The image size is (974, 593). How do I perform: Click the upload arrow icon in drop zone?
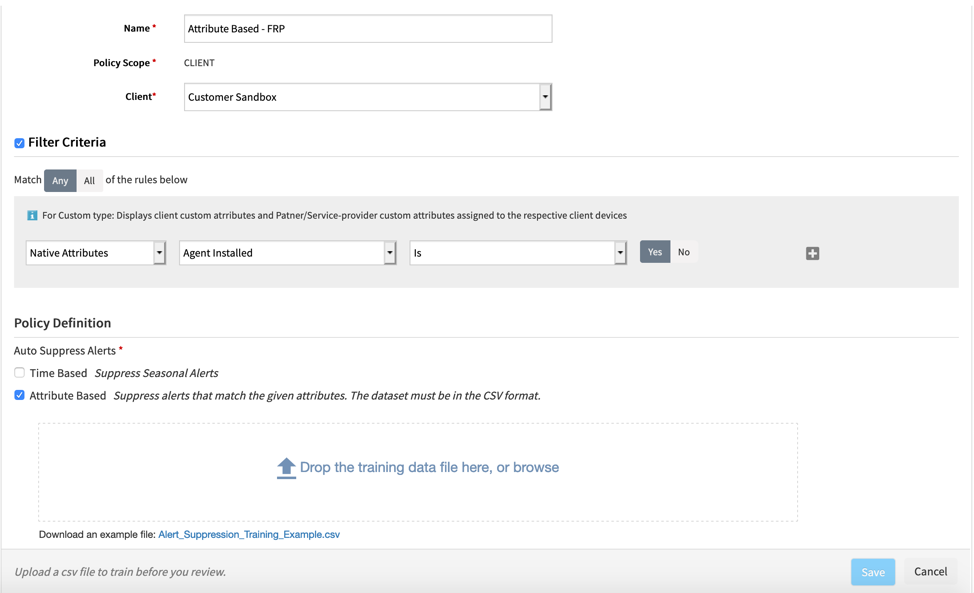286,468
